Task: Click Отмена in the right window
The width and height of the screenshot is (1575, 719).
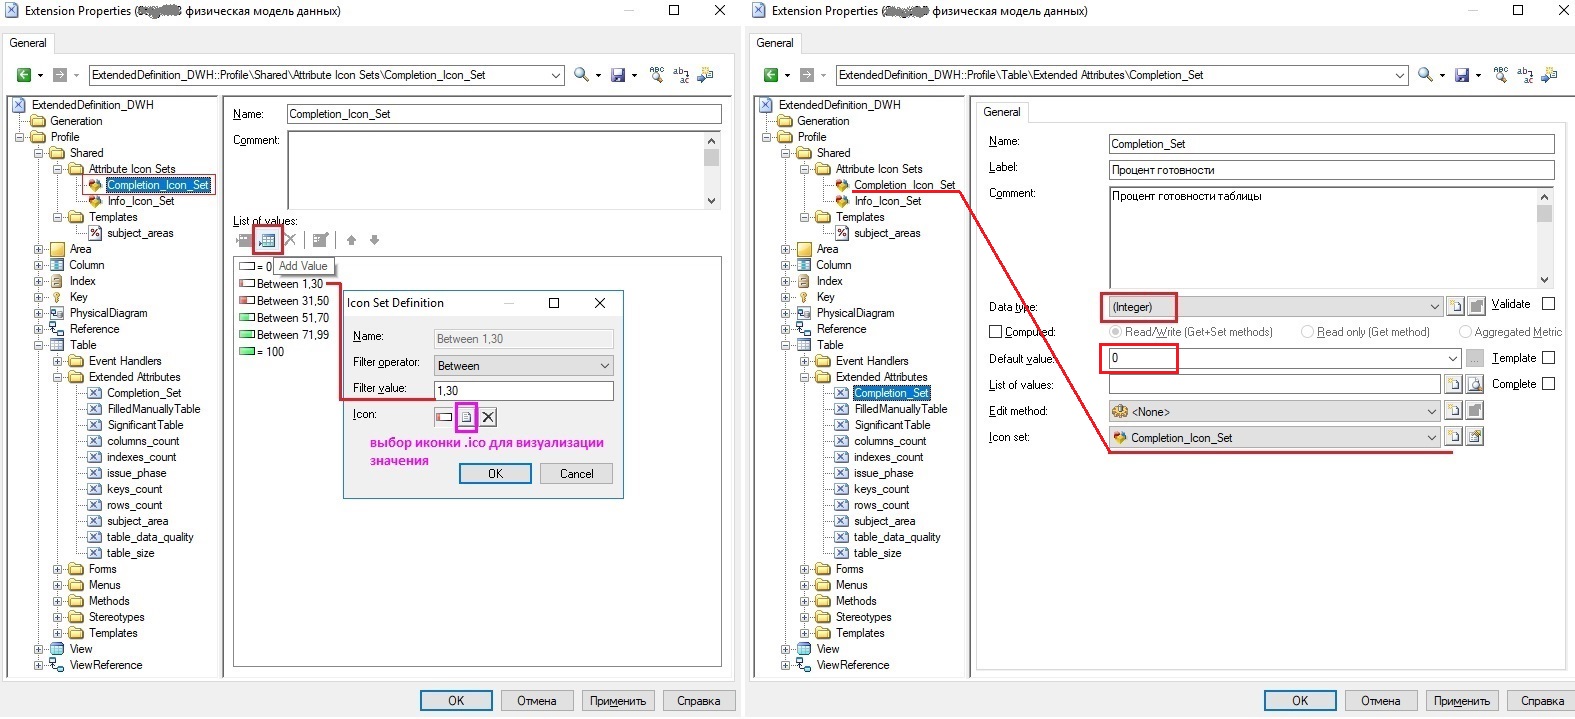Action: coord(1381,701)
